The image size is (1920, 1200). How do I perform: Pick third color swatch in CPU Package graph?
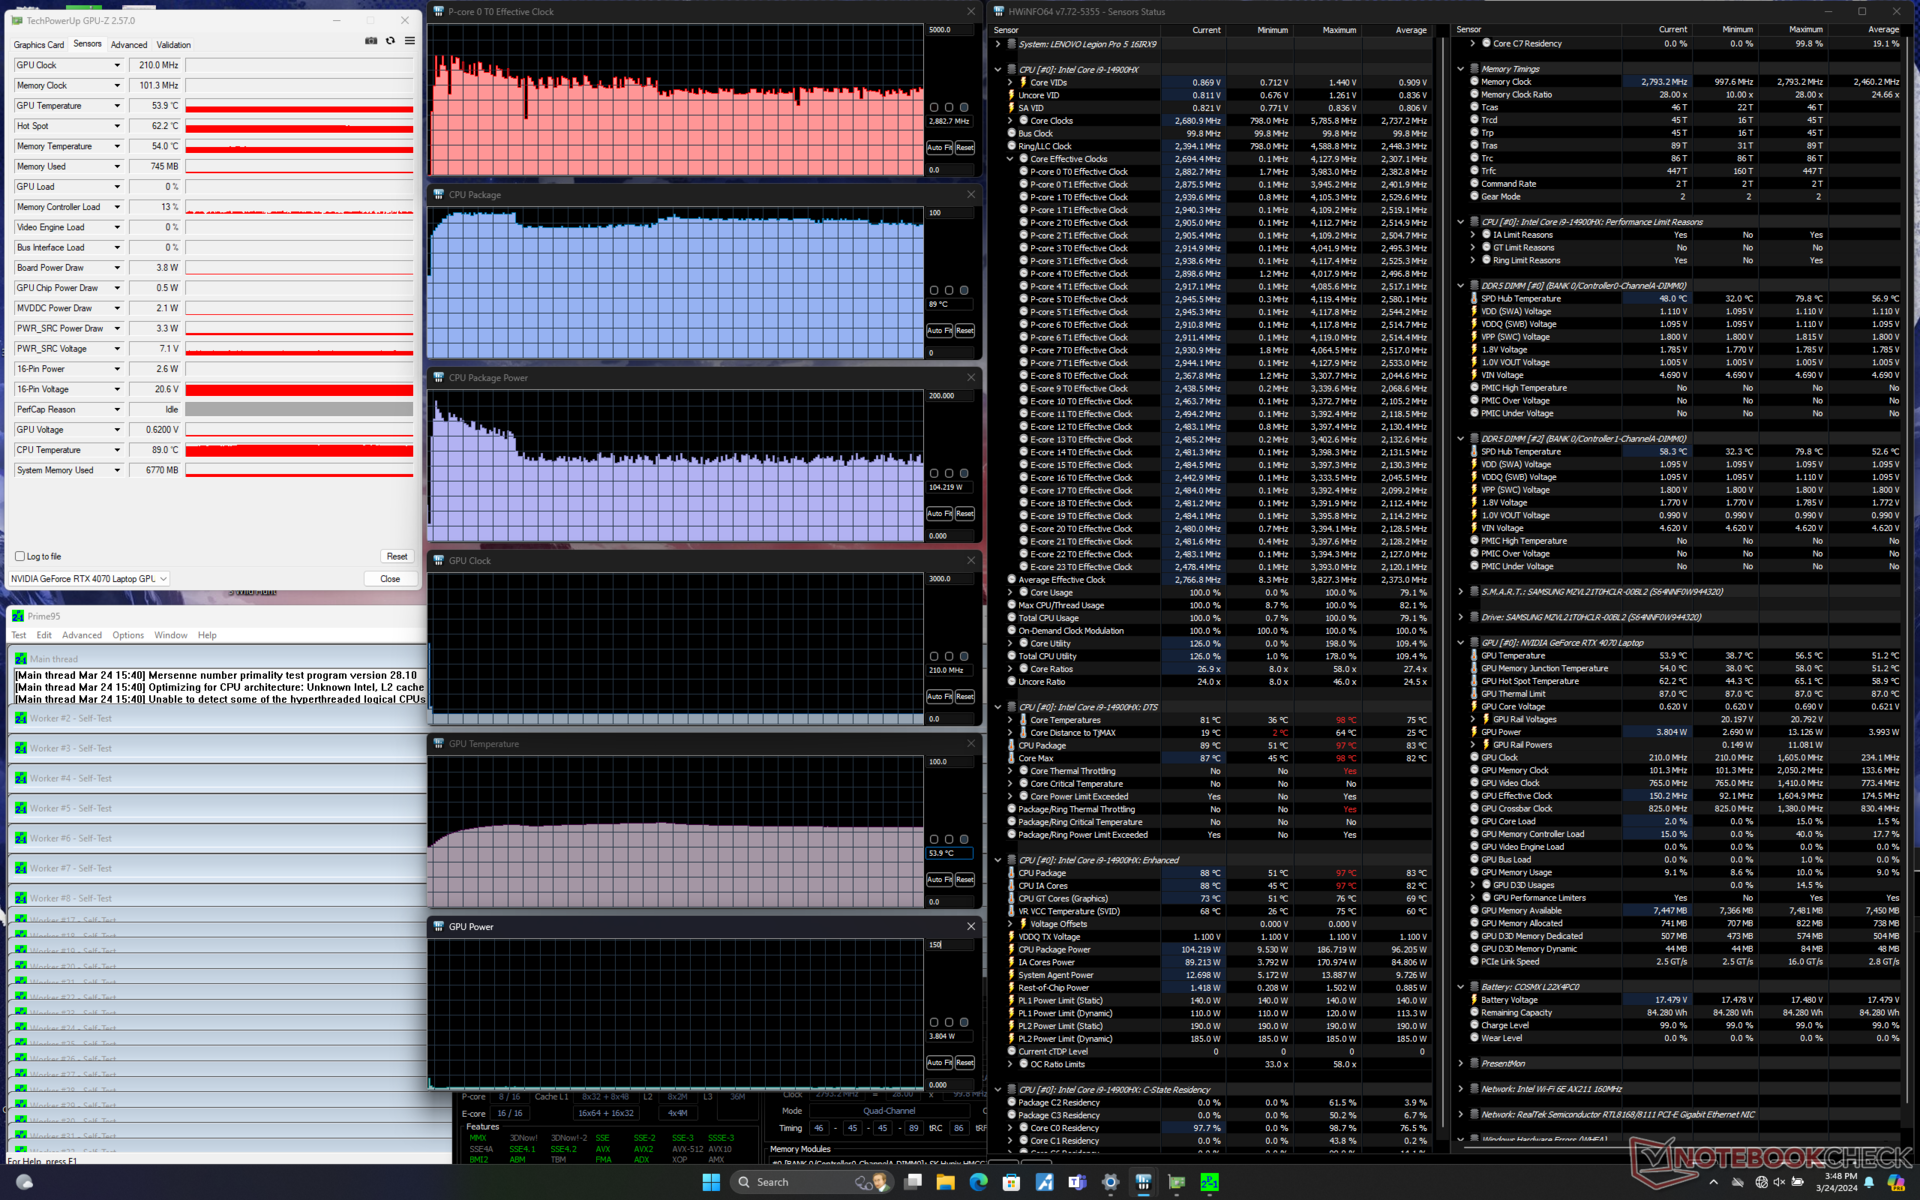pyautogui.click(x=964, y=290)
